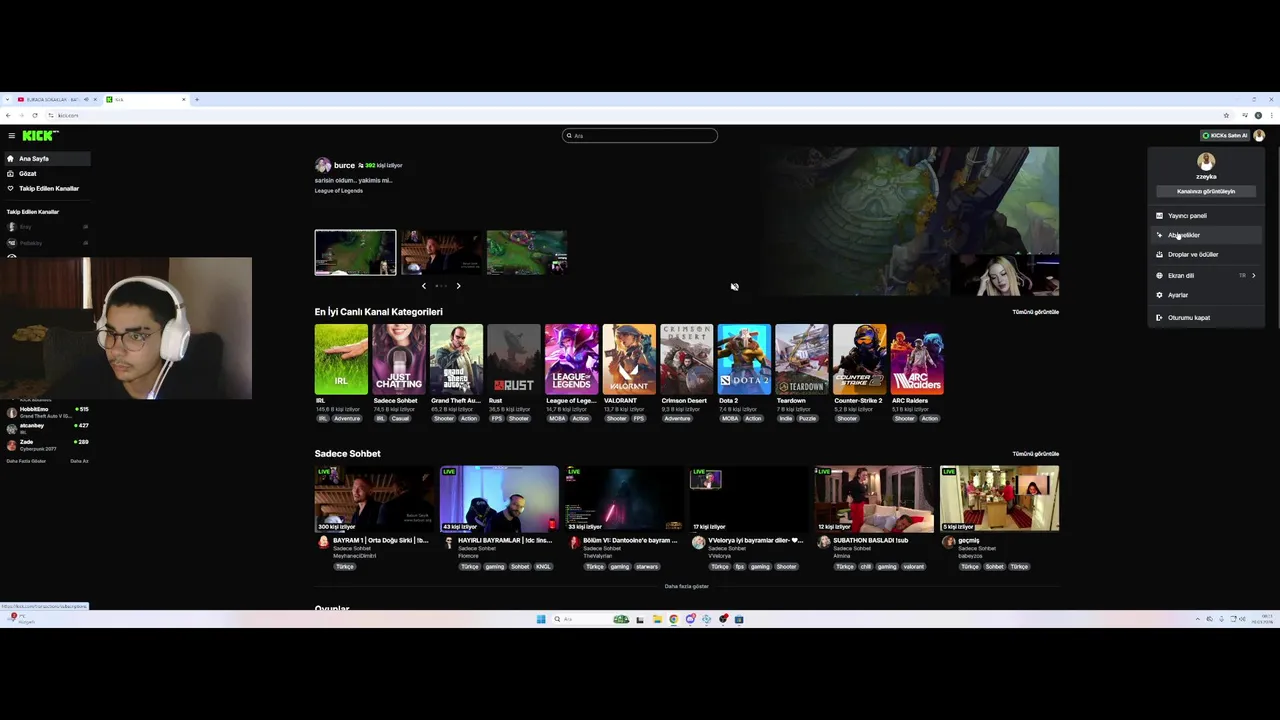
Task: Open the Counter-Strike 2 category card
Action: [860, 359]
